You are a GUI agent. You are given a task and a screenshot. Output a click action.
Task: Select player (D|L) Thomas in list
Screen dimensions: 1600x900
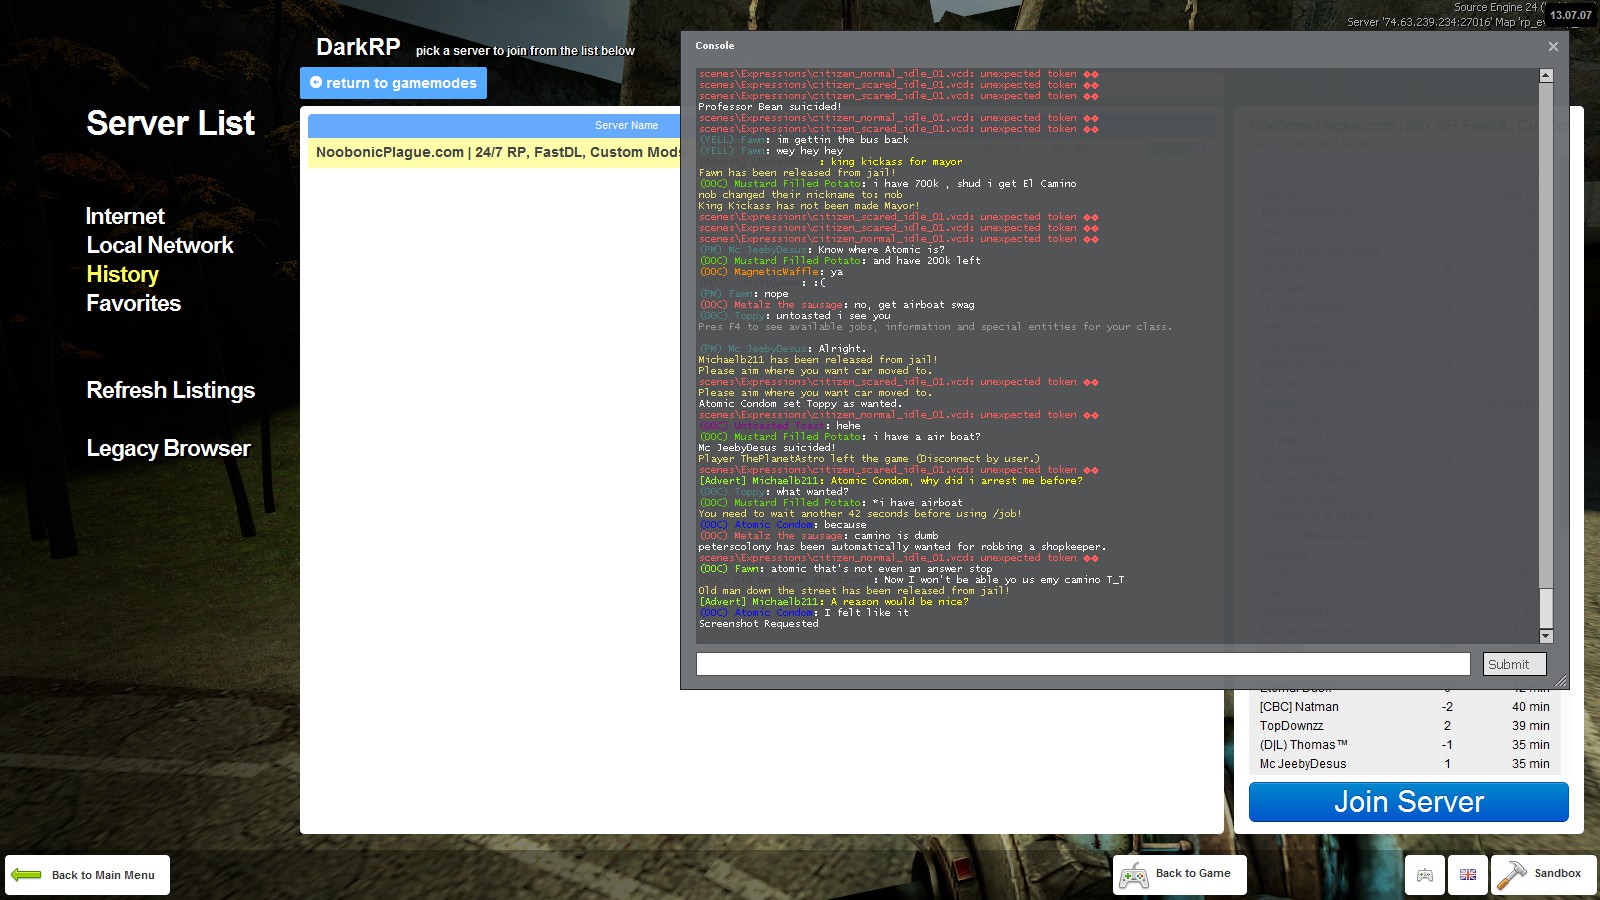pos(1404,745)
